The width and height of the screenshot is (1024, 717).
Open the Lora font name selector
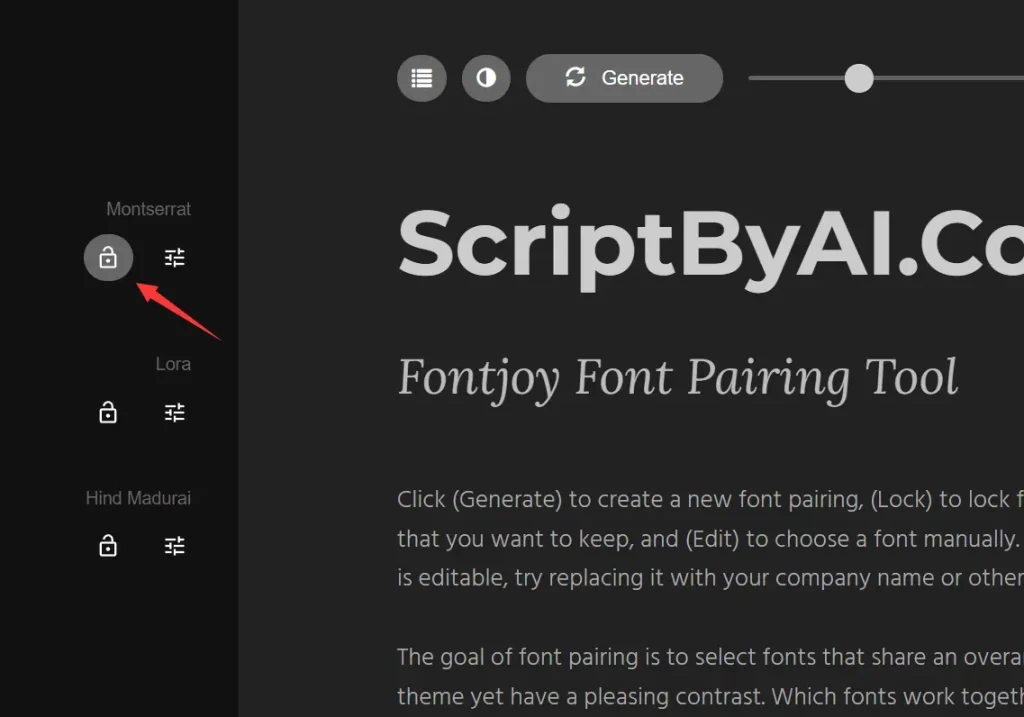tap(173, 364)
